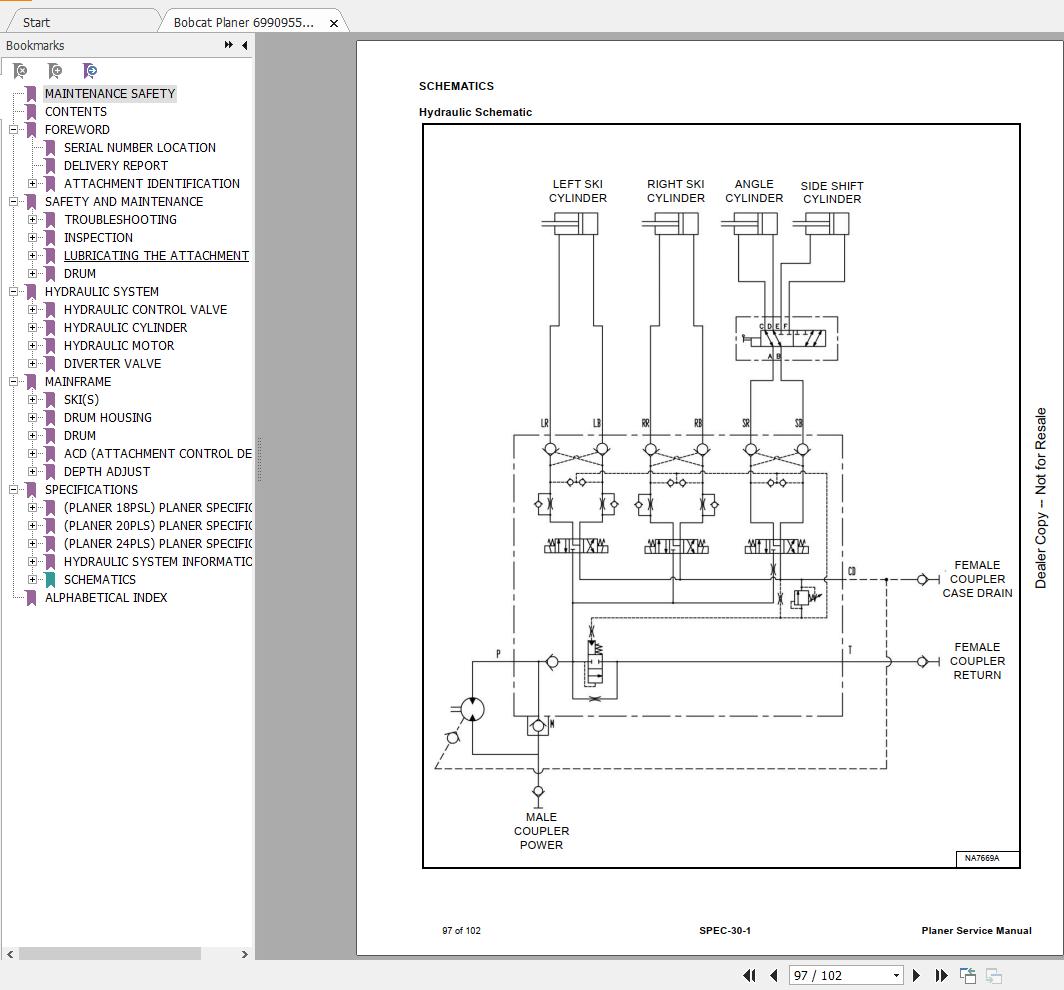Click the delete bookmark icon
This screenshot has width=1064, height=990.
(x=20, y=71)
